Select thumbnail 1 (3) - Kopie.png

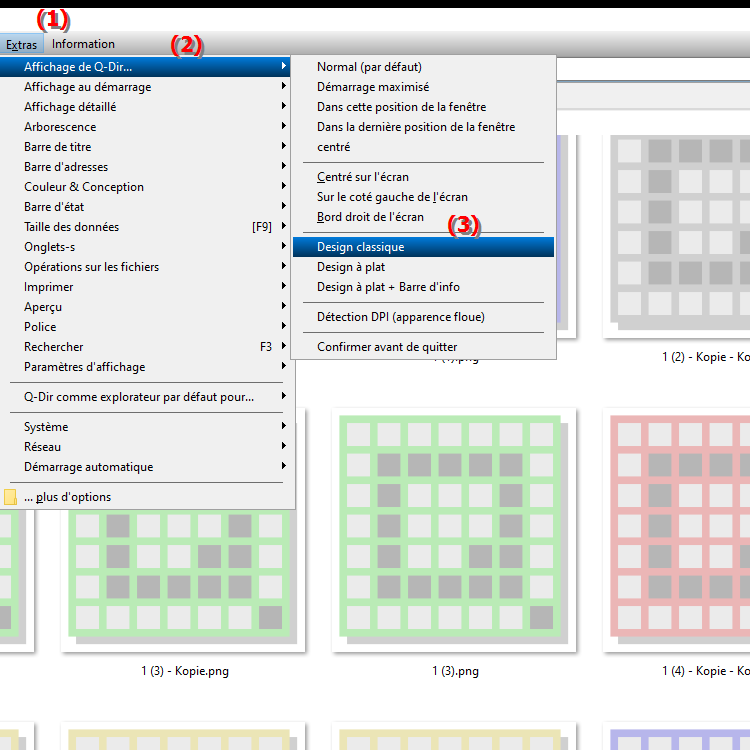pos(183,581)
